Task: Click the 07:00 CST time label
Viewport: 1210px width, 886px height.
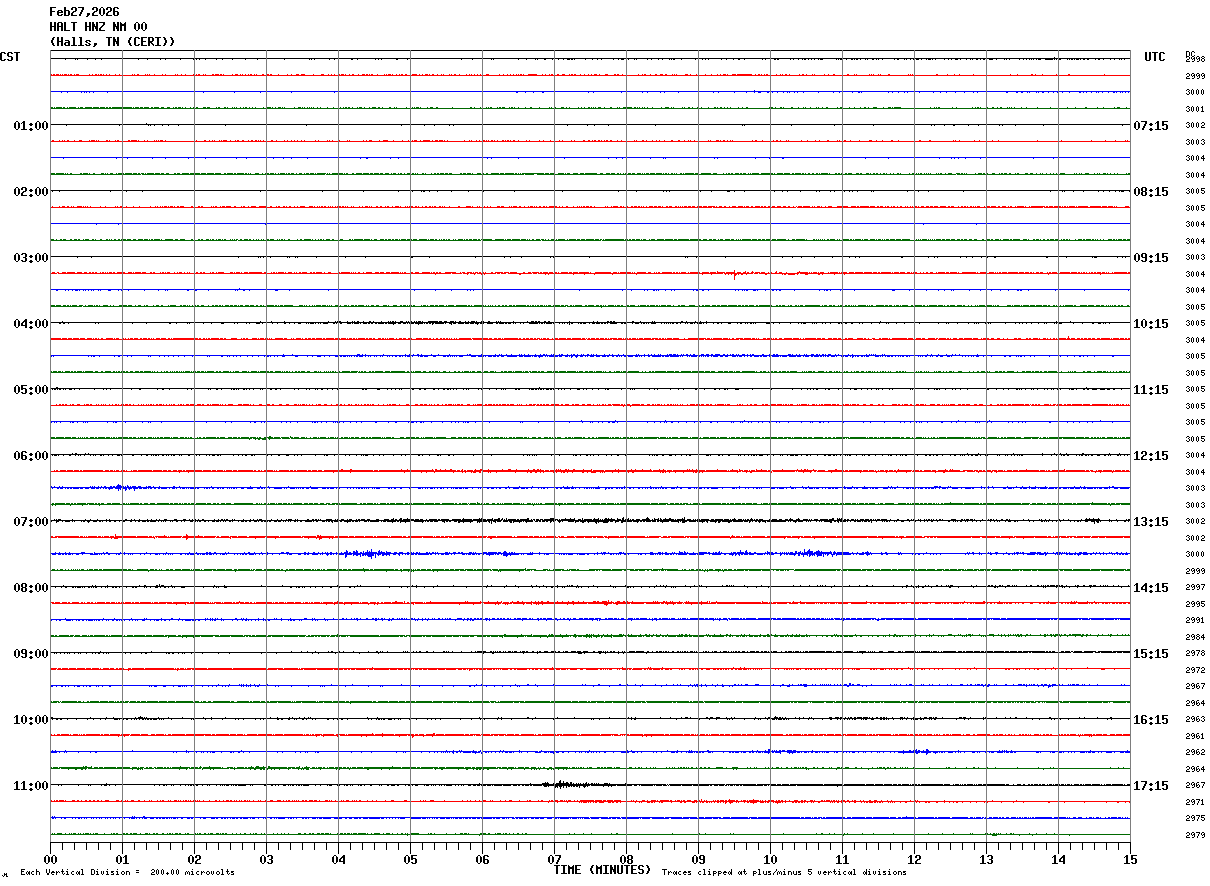Action: pos(31,522)
